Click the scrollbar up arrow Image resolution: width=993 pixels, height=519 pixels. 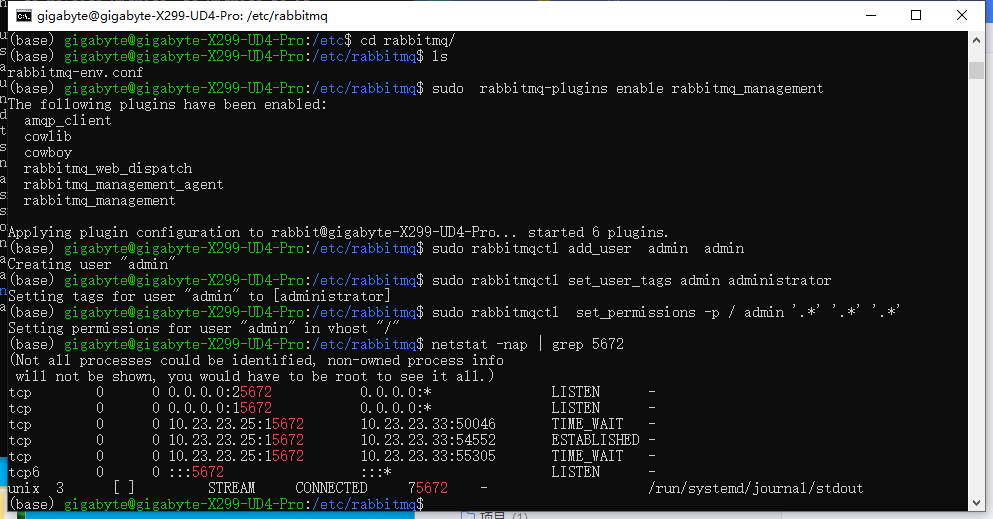click(x=976, y=40)
